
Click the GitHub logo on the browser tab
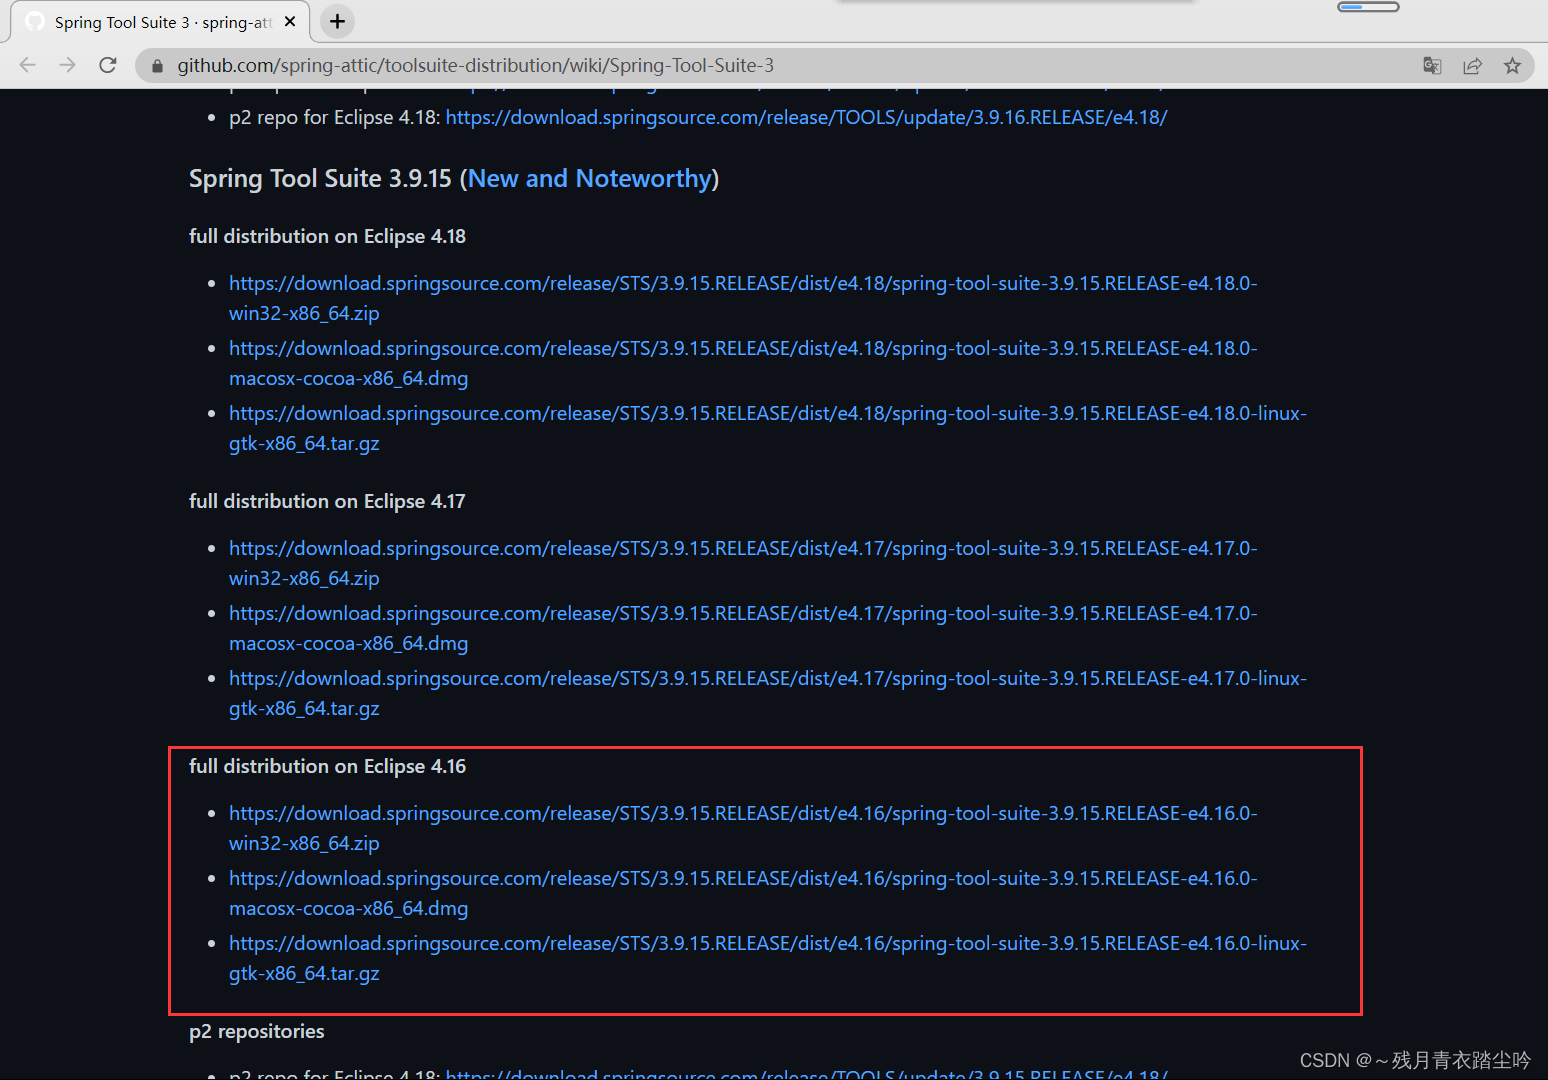pyautogui.click(x=34, y=21)
